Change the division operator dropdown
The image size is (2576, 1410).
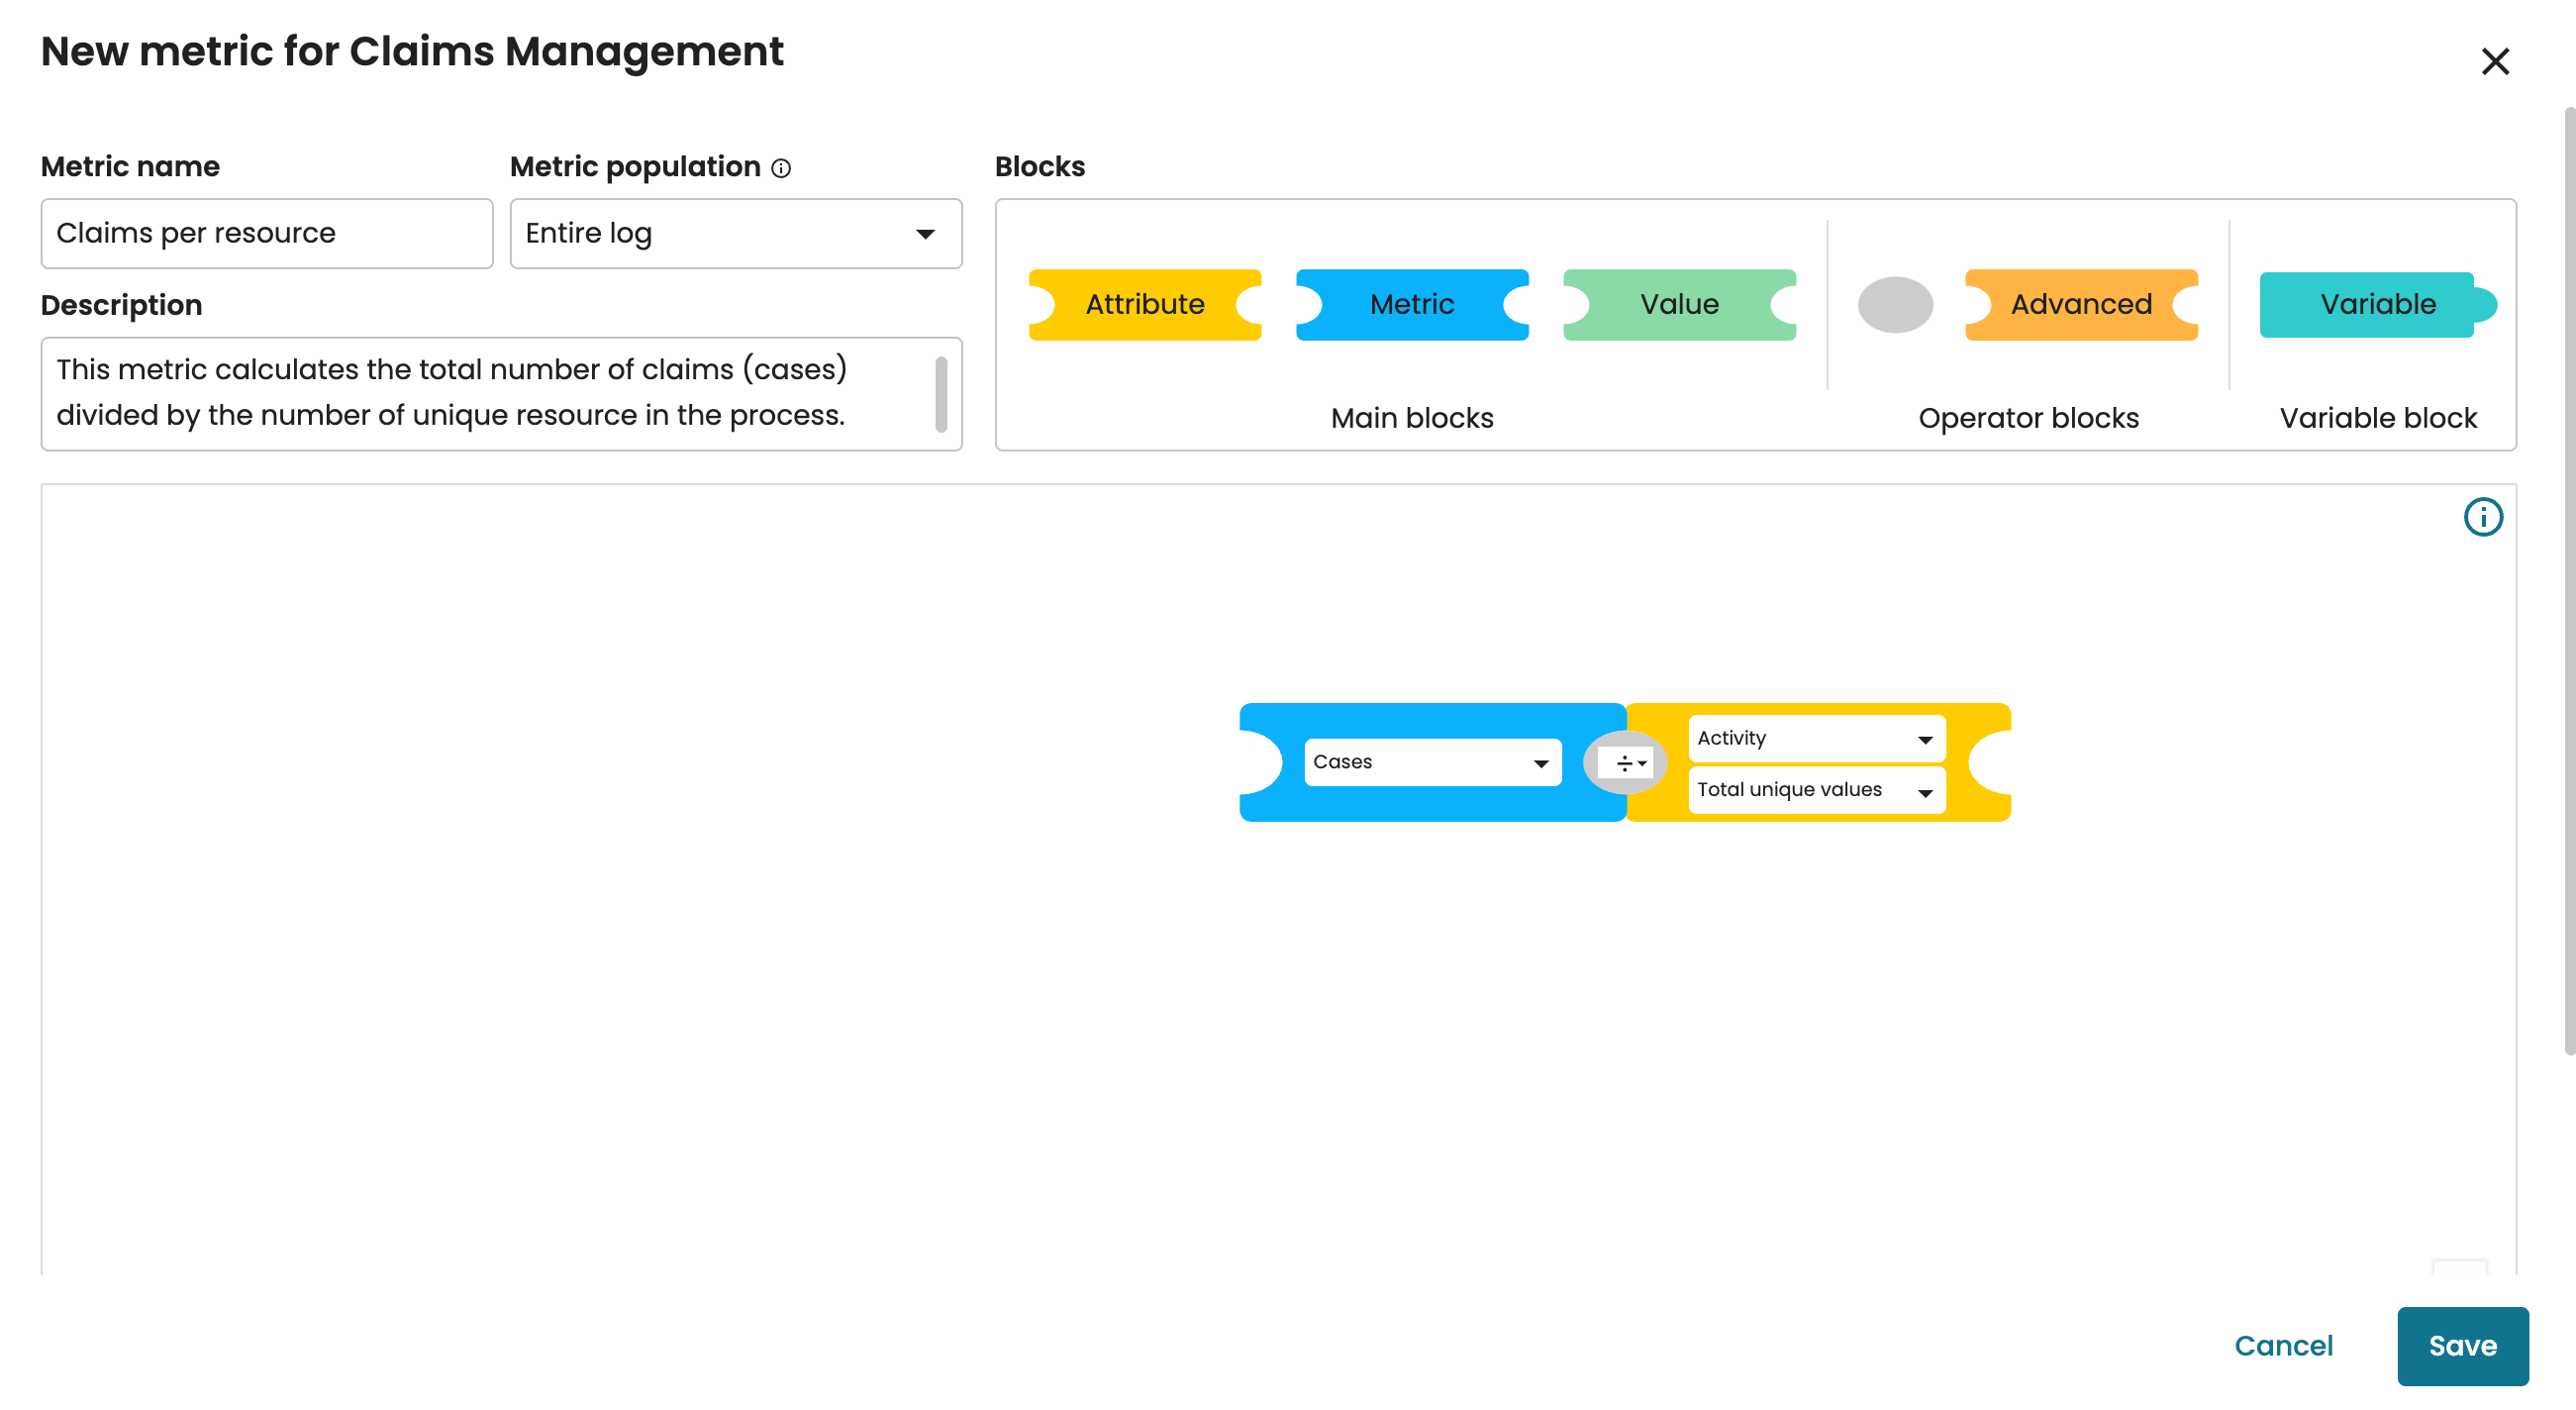pyautogui.click(x=1629, y=763)
